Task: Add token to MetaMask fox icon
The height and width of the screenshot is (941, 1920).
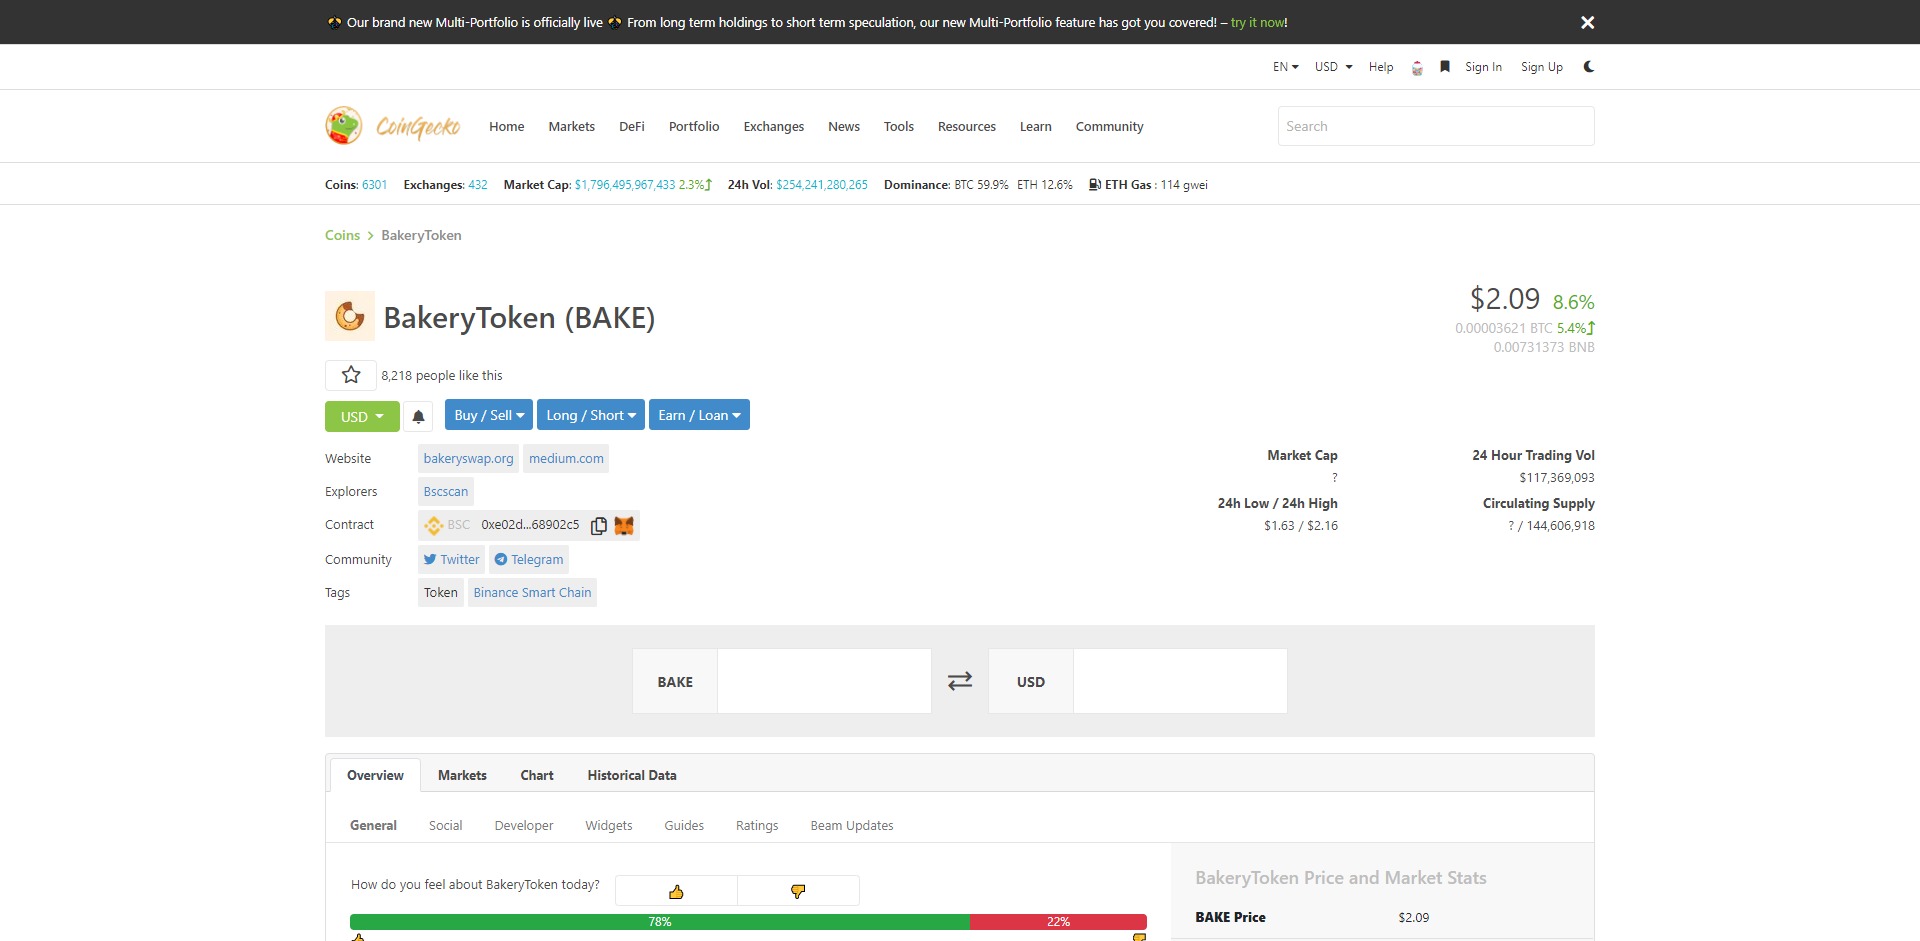Action: pyautogui.click(x=624, y=525)
